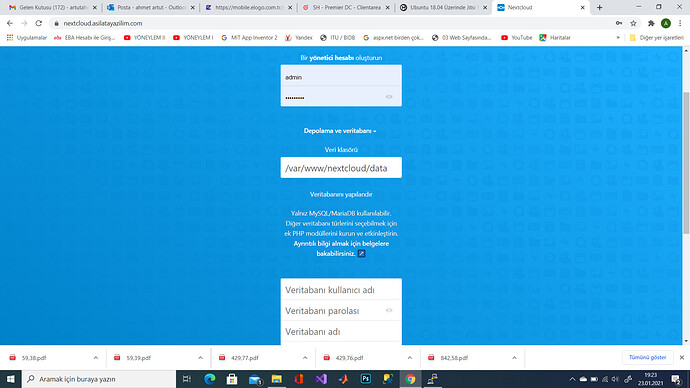Viewport: 690px width, 388px height.
Task: Open Diğer yer işaretleri folder
Action: point(657,38)
